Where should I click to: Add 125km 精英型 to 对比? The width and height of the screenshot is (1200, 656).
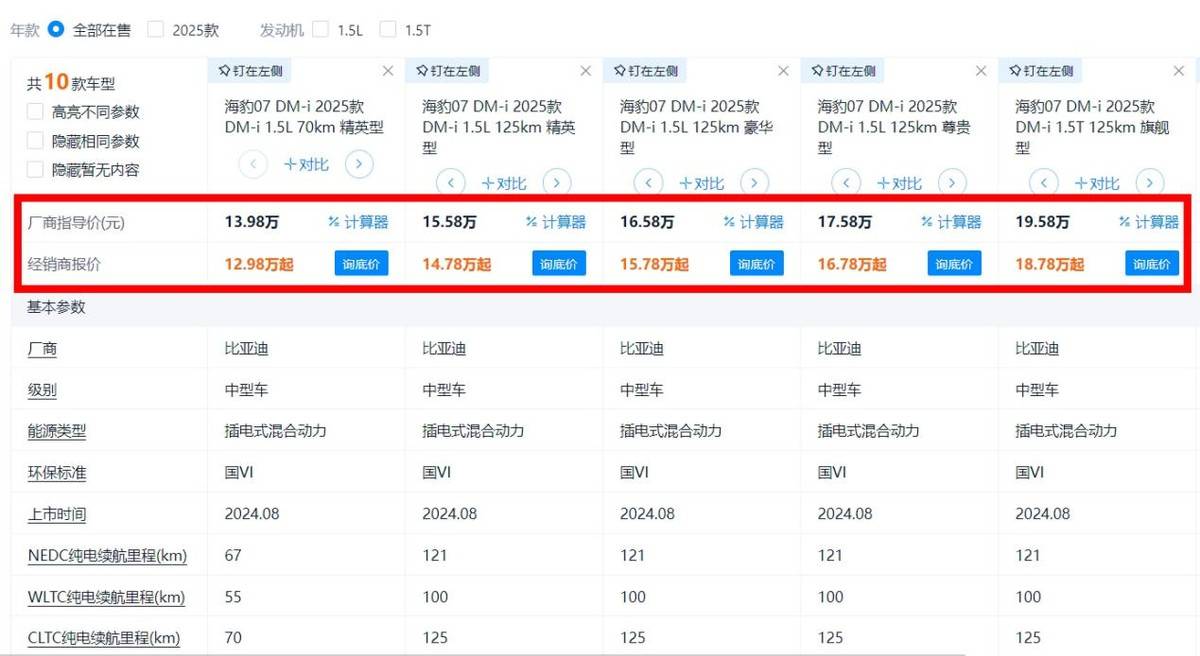(504, 183)
